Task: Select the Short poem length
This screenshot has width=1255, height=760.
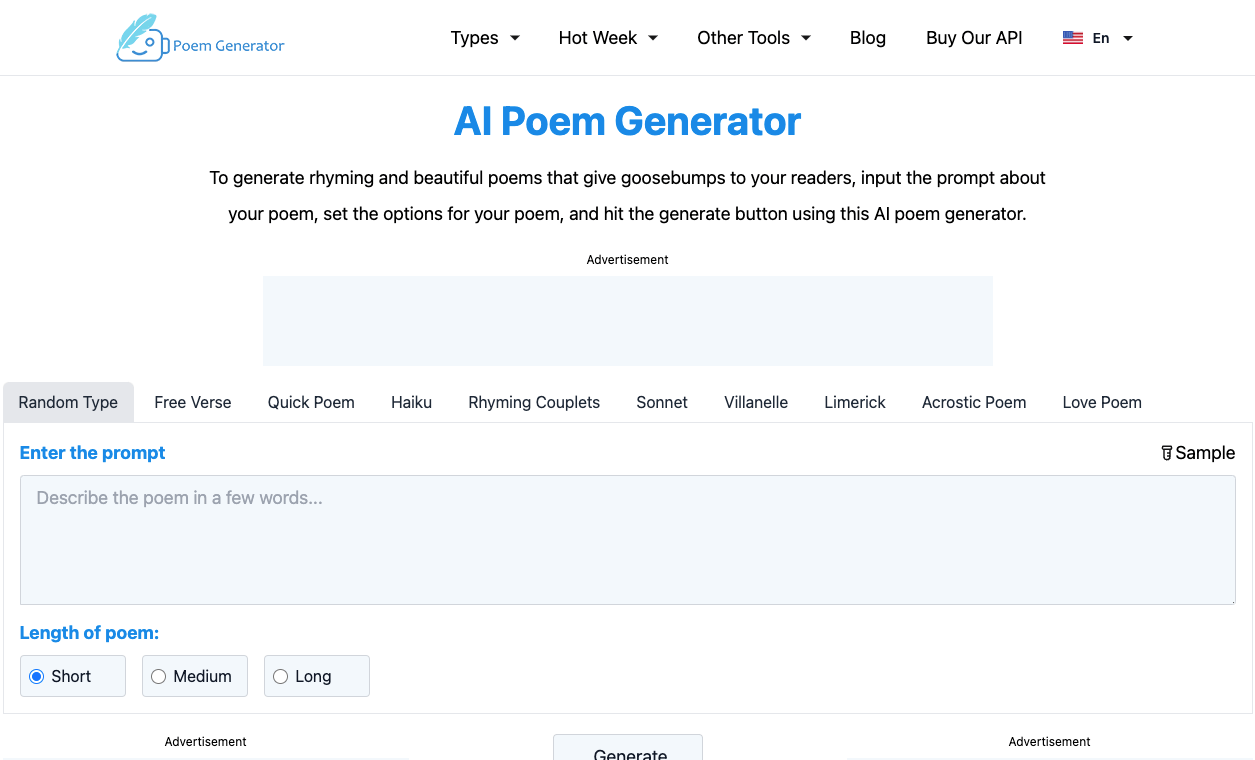Action: pyautogui.click(x=35, y=676)
